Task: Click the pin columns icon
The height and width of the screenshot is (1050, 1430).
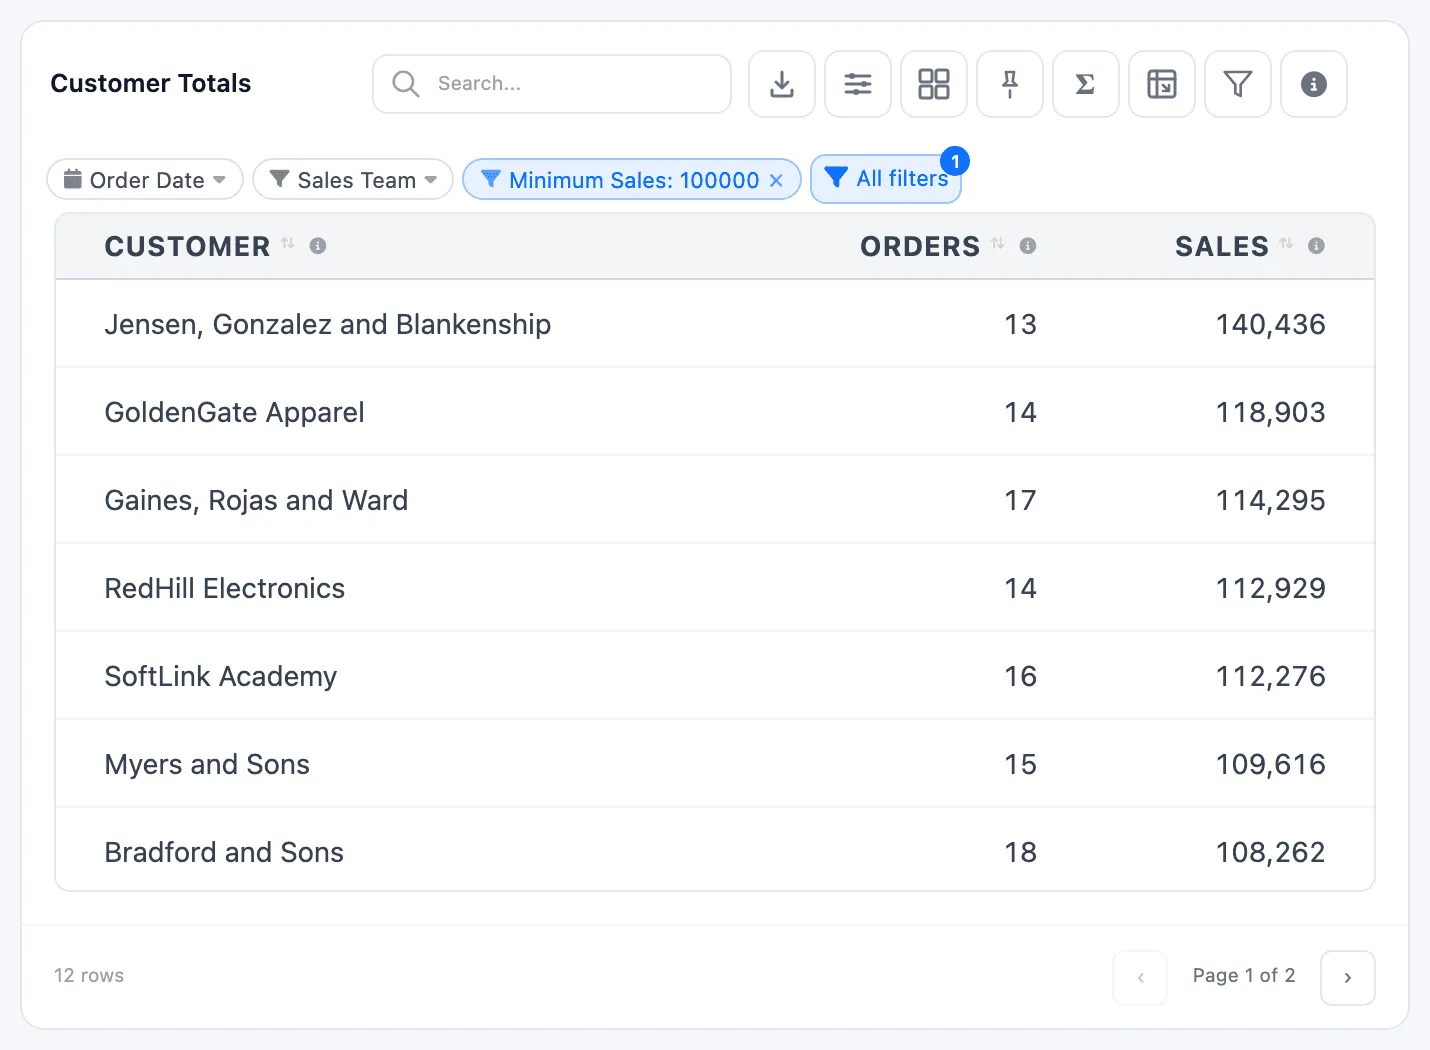Action: [1010, 84]
